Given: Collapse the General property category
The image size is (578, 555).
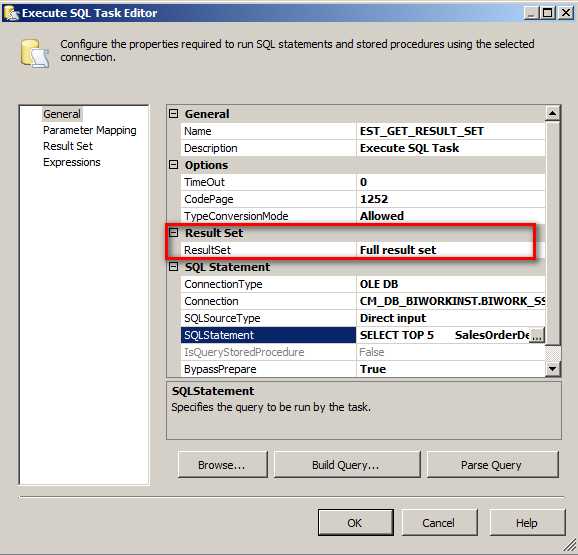Looking at the screenshot, I should 173,114.
